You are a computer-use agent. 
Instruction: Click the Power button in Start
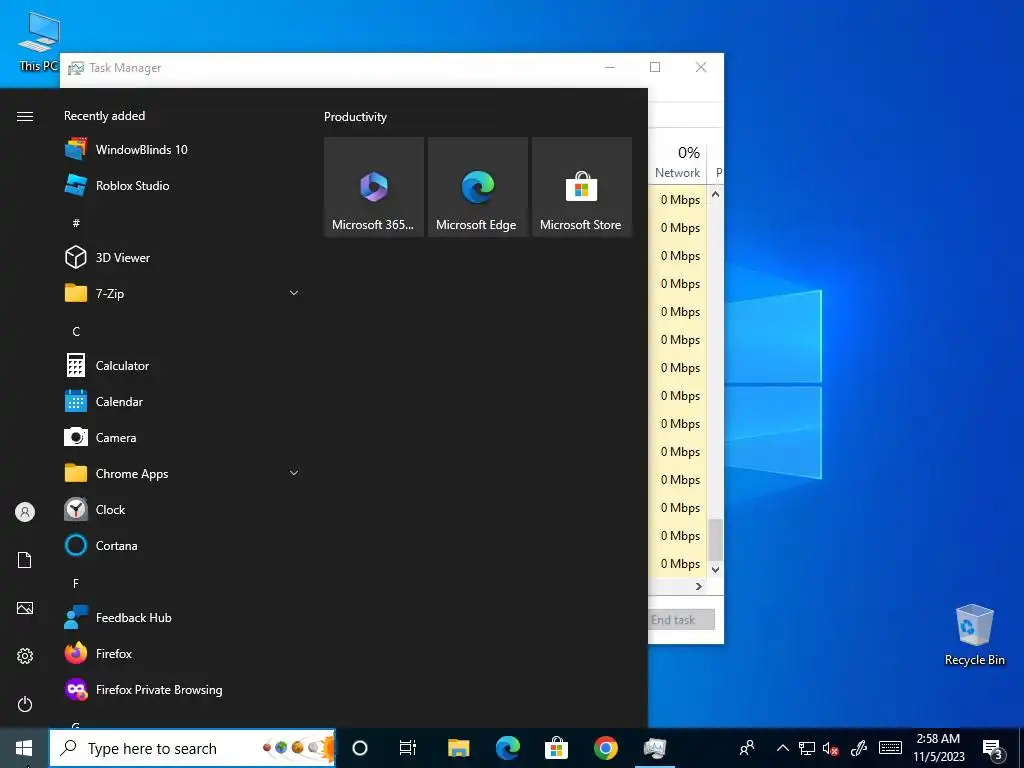25,704
